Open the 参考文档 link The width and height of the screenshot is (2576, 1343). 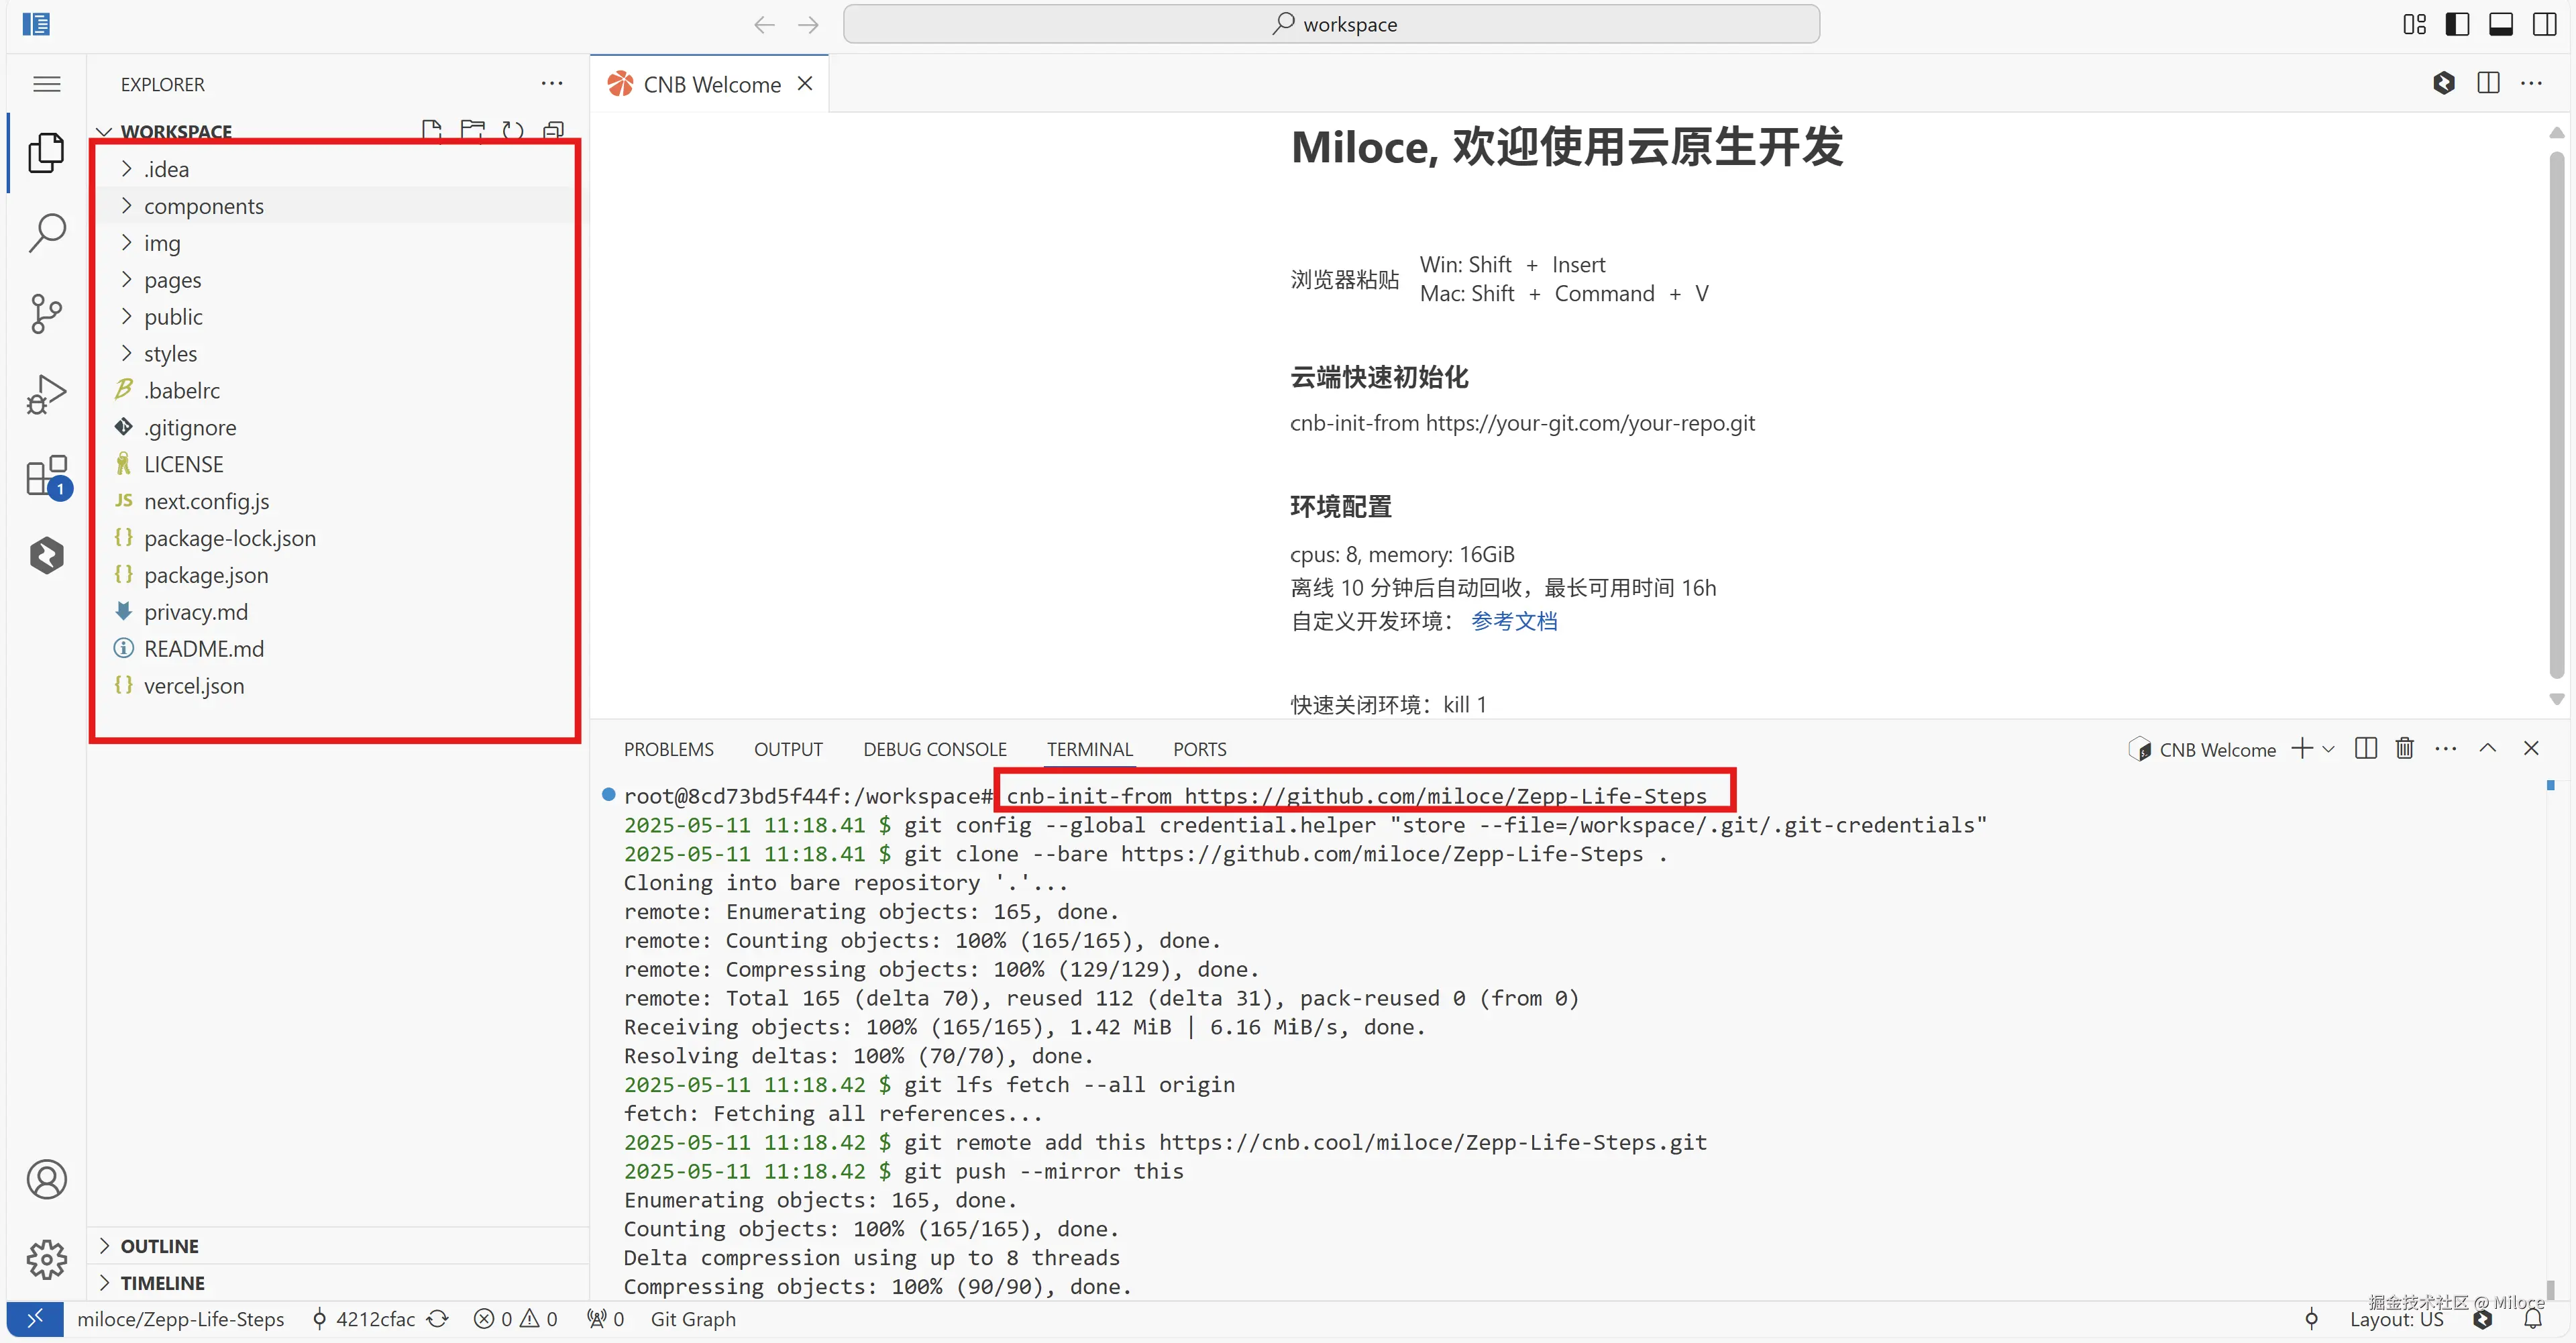coord(1514,621)
